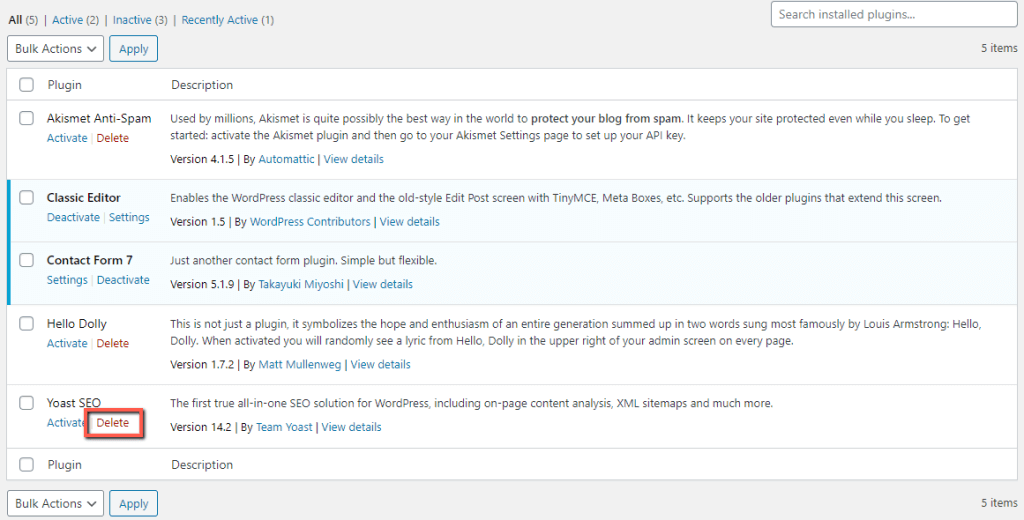This screenshot has height=520, width=1024.
Task: View details for Contact Form 7
Action: point(383,284)
